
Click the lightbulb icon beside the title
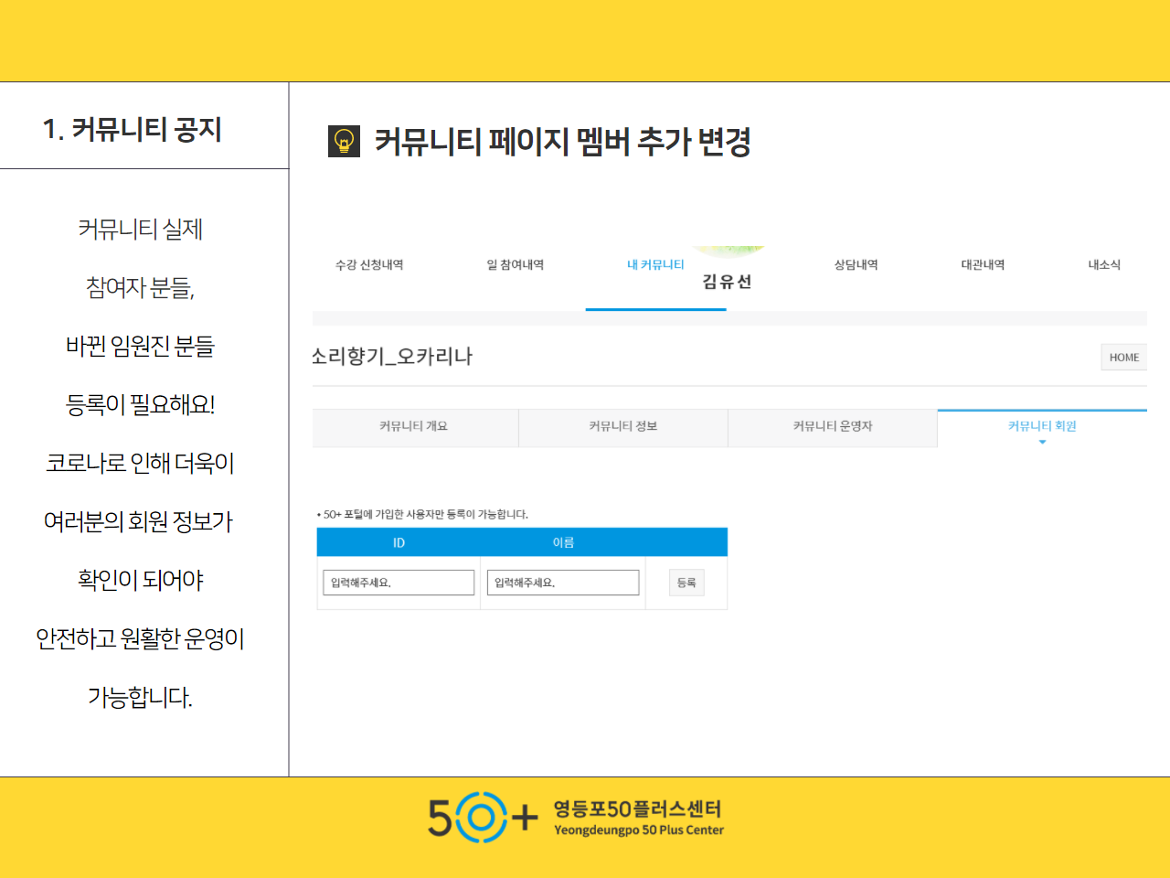pos(344,142)
